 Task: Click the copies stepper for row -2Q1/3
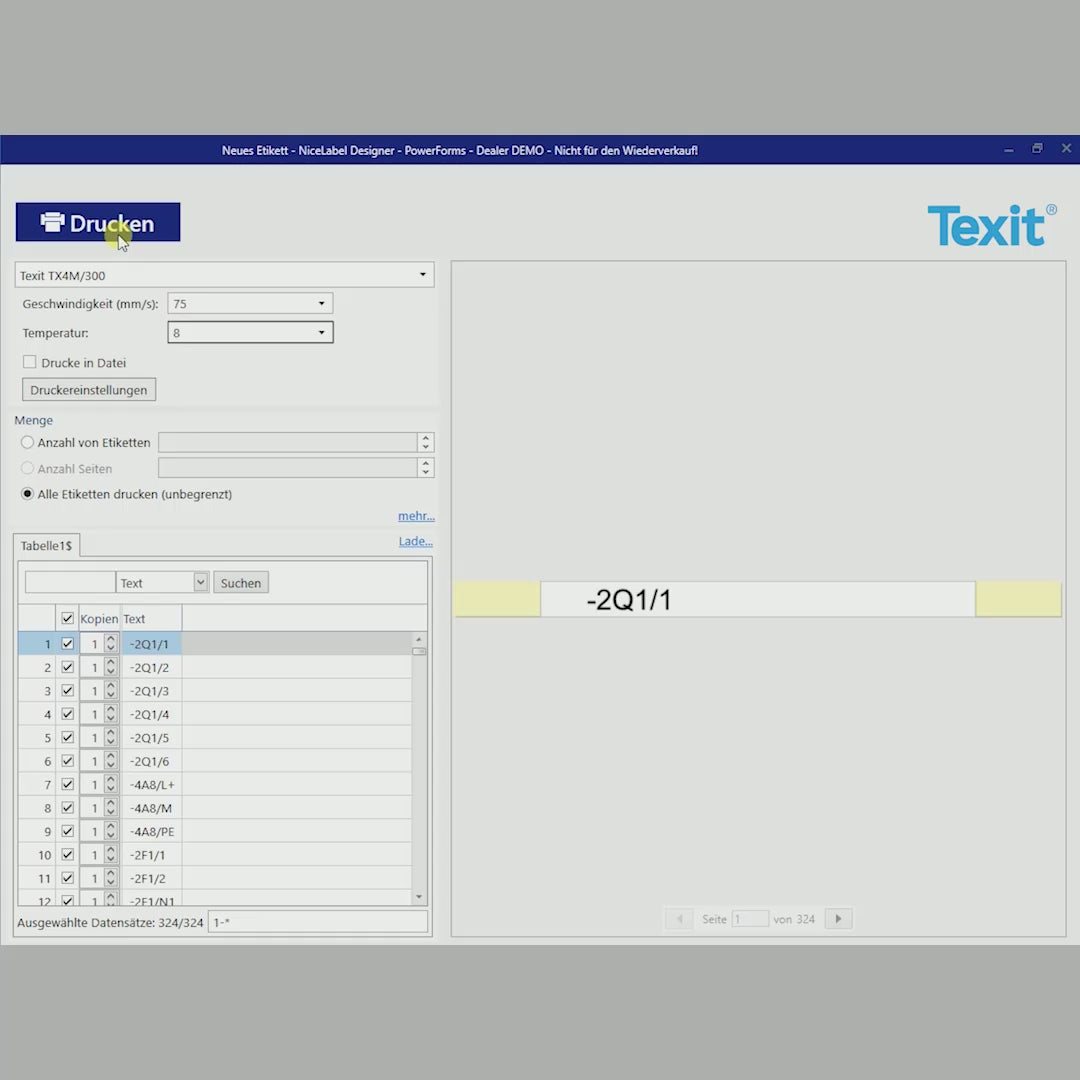tap(110, 690)
